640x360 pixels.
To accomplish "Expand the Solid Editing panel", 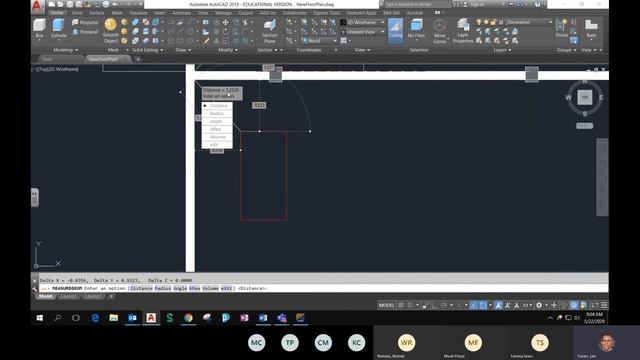I will [x=147, y=50].
